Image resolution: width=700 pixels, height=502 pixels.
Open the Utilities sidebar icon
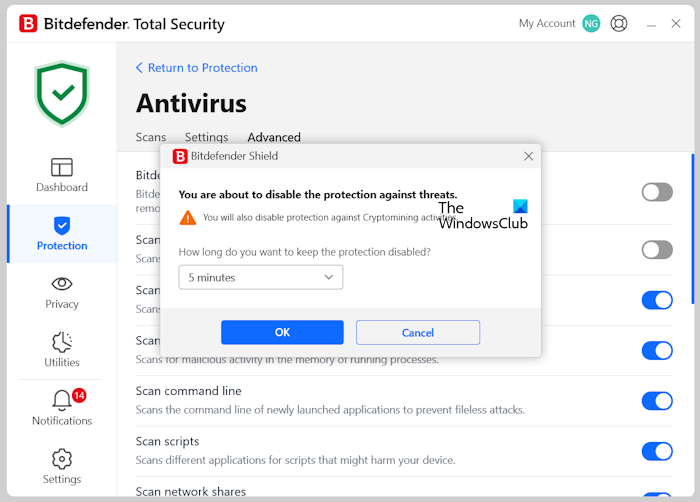62,343
